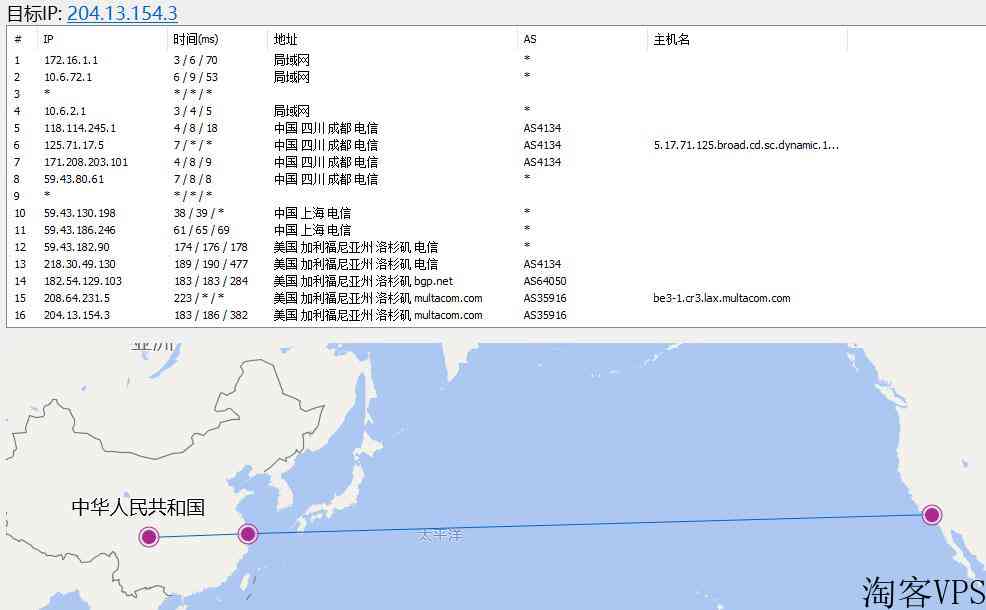
Task: Select hop 10 row with 59.43.130.198
Action: 80,213
